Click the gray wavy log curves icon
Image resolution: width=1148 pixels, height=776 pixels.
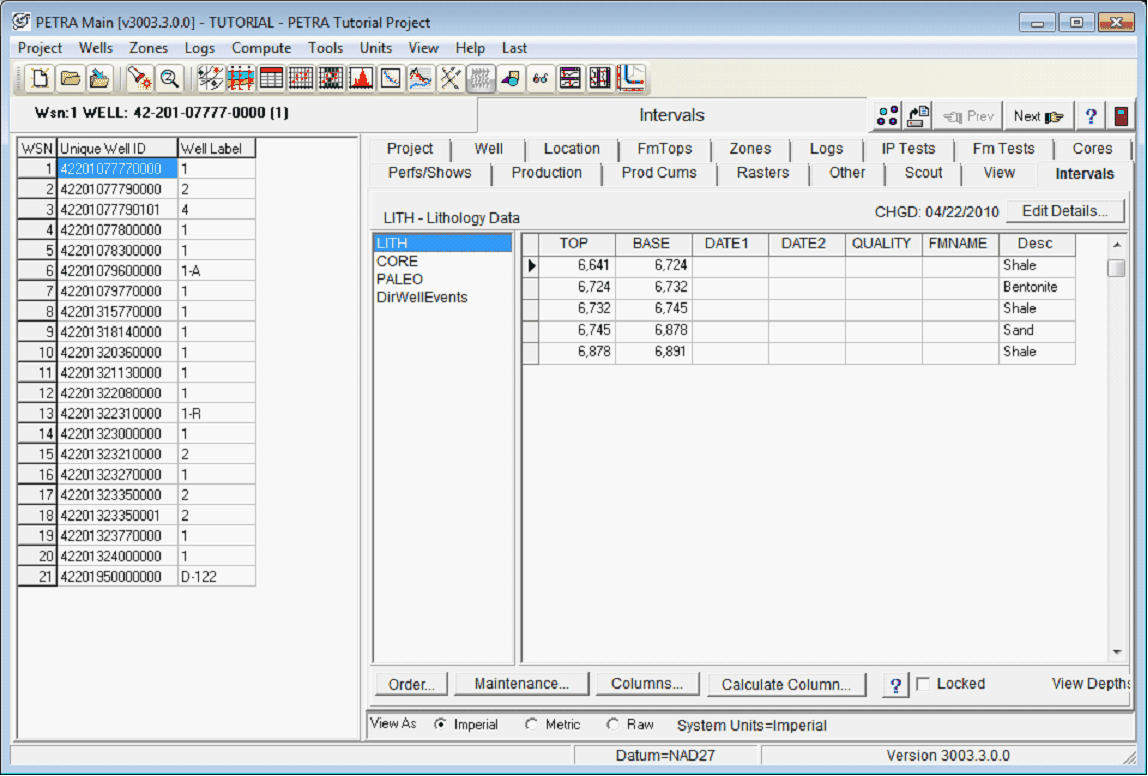[x=481, y=78]
